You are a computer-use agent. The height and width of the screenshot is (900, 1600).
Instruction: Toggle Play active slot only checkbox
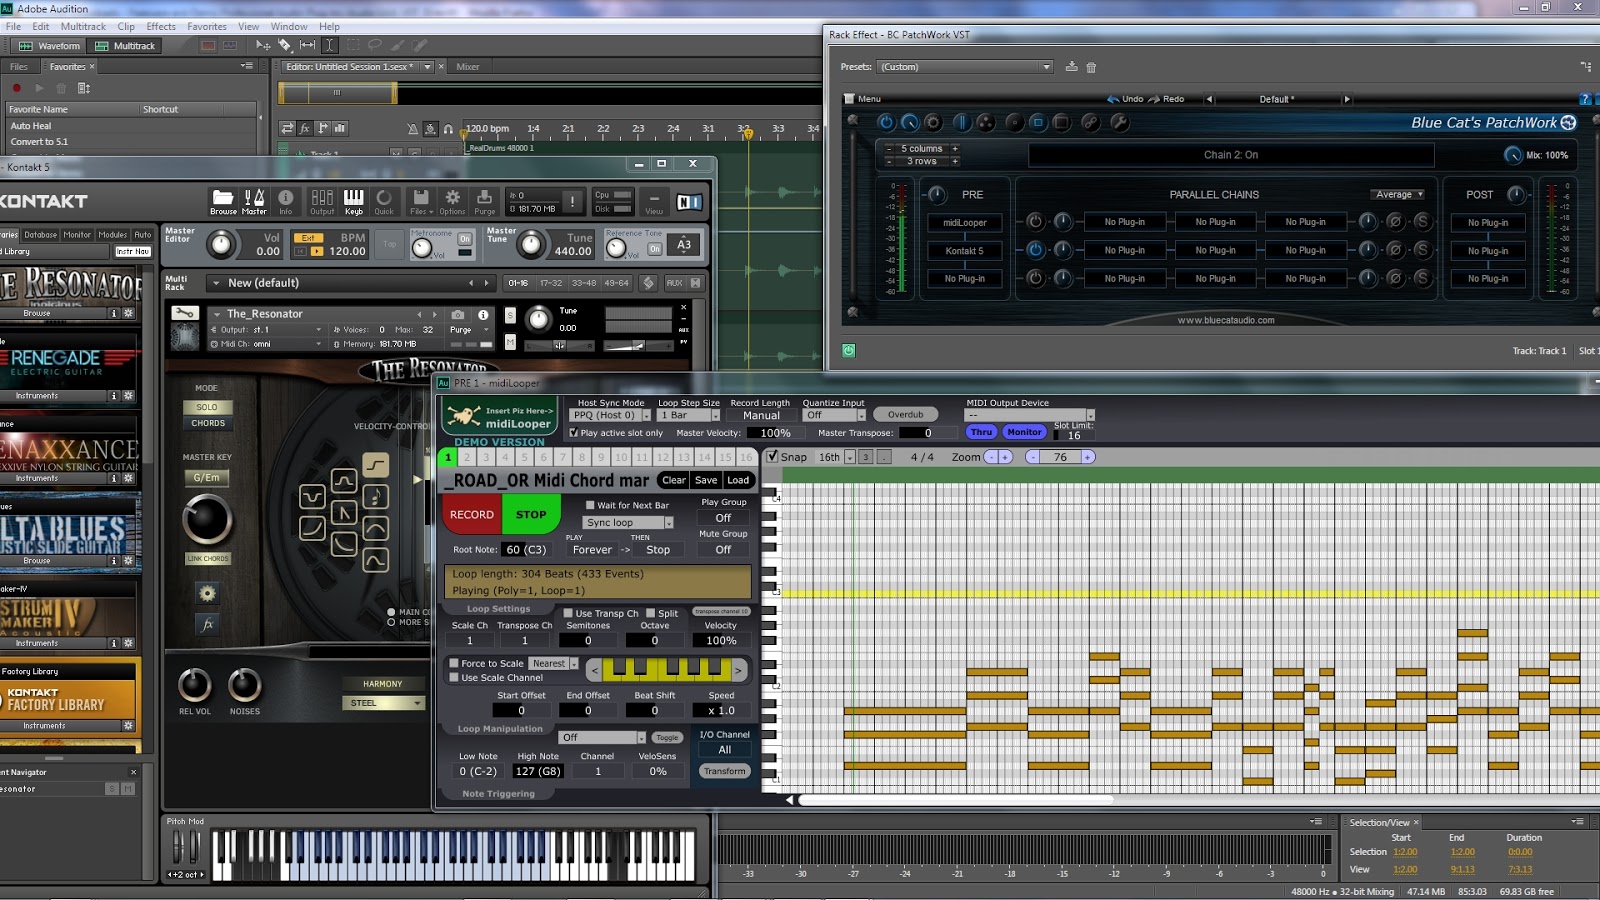click(x=574, y=433)
